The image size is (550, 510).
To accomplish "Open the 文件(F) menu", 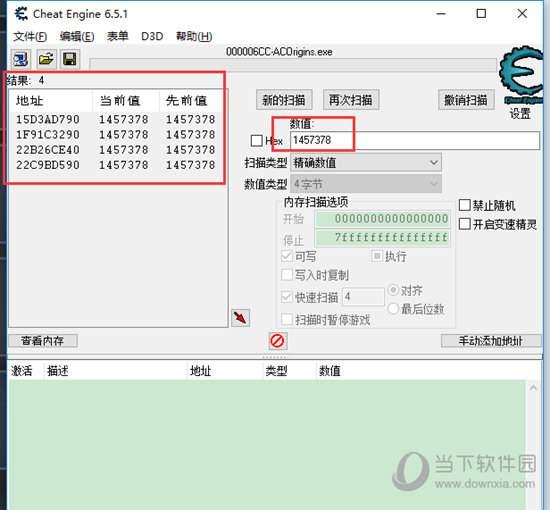I will [x=30, y=36].
